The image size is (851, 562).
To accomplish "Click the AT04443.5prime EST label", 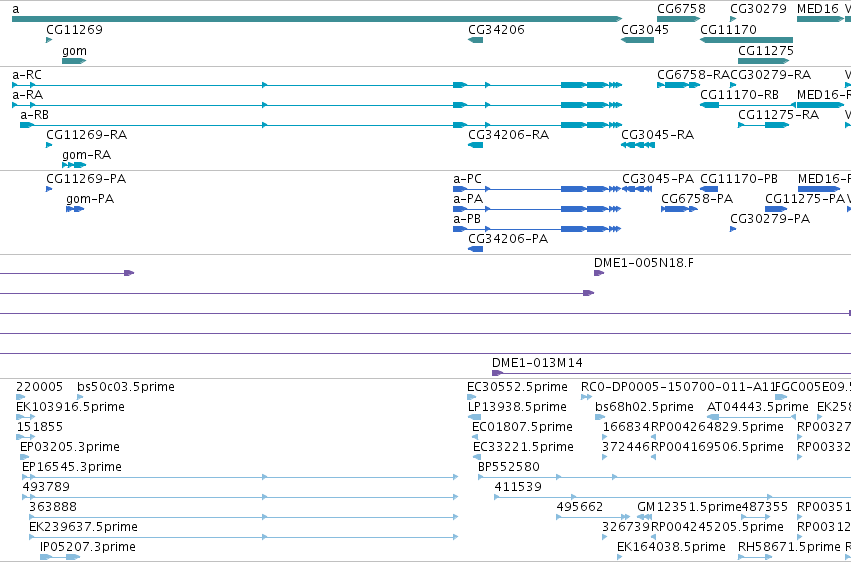I will [758, 407].
